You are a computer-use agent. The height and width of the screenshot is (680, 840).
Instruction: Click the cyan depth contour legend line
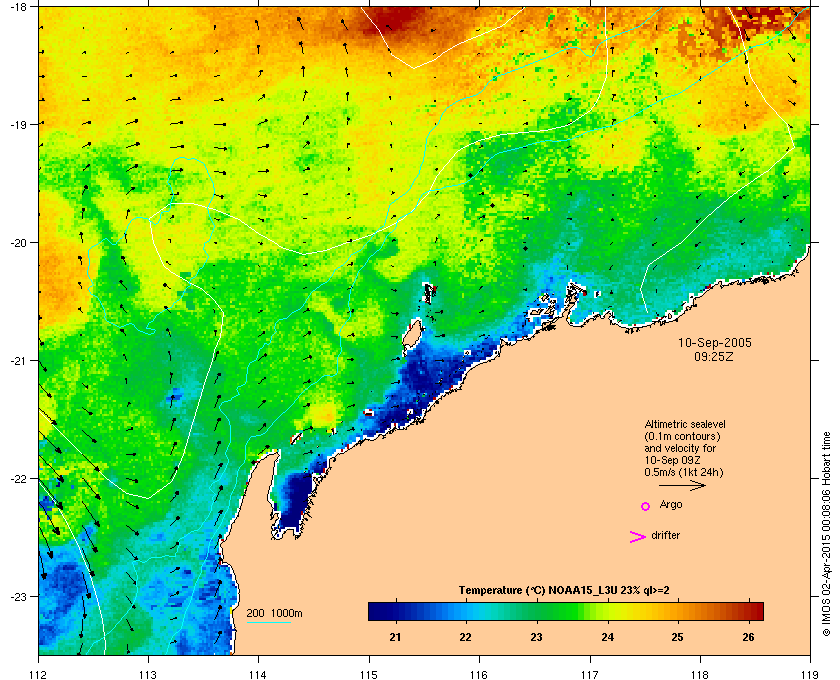tap(268, 623)
